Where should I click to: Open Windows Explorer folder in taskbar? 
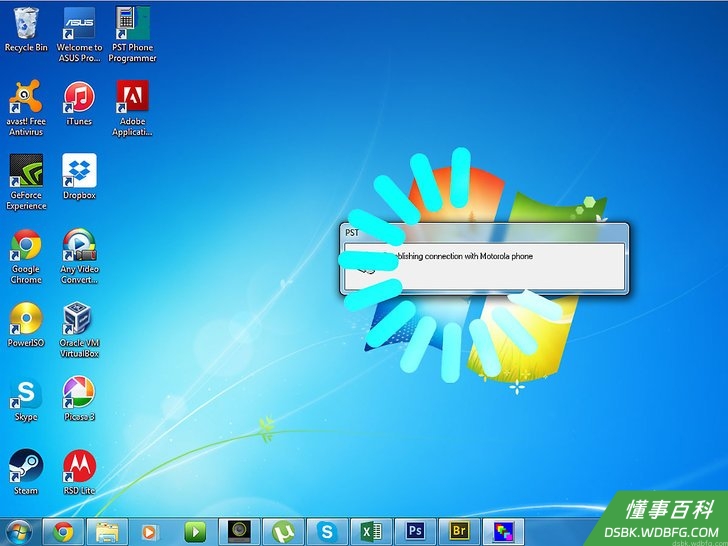click(107, 532)
